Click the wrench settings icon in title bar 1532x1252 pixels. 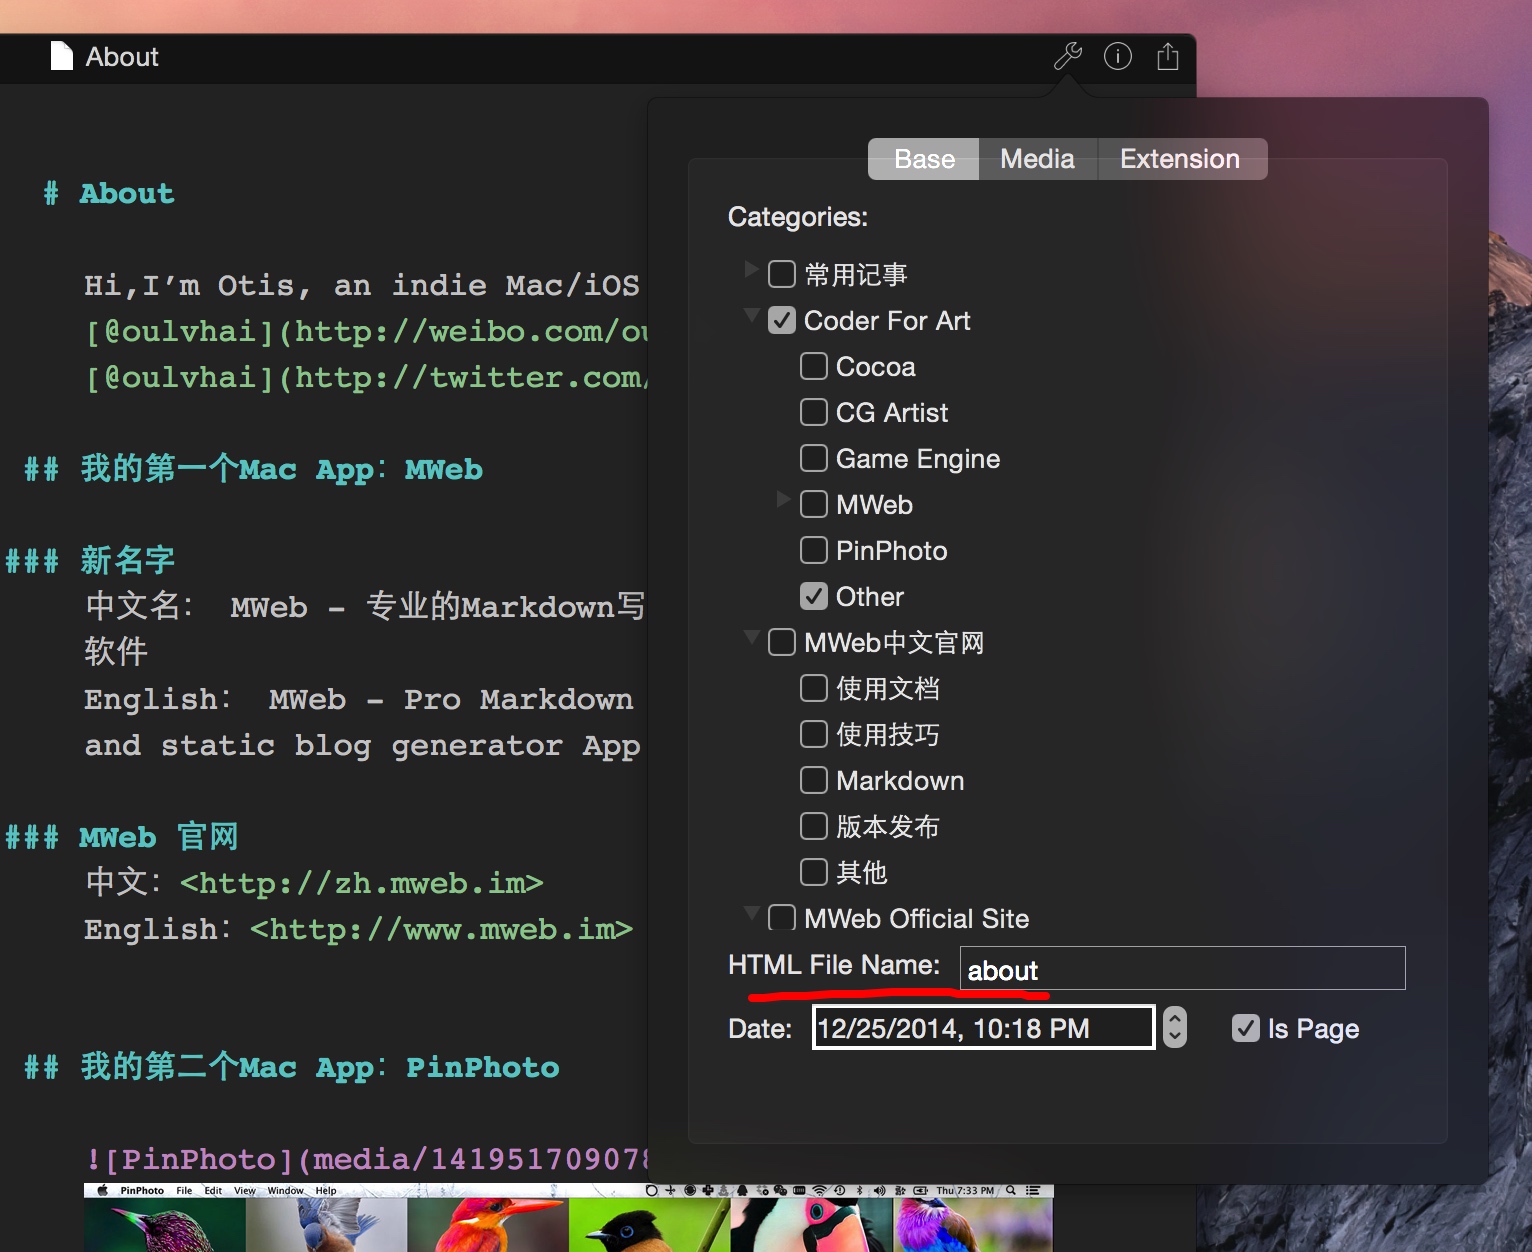[x=1068, y=56]
